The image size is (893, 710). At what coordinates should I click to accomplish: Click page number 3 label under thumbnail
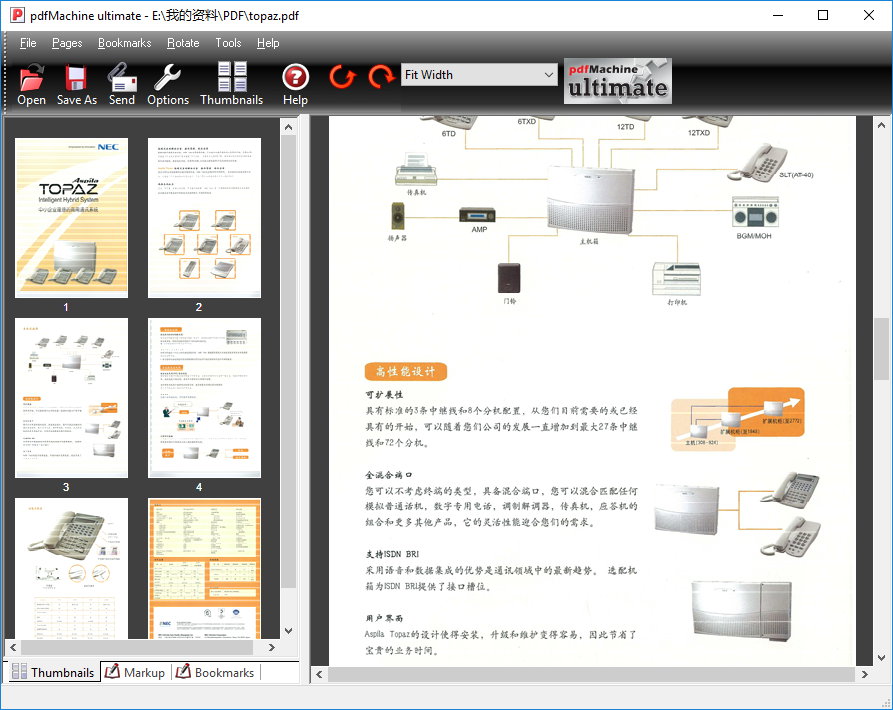click(x=66, y=487)
